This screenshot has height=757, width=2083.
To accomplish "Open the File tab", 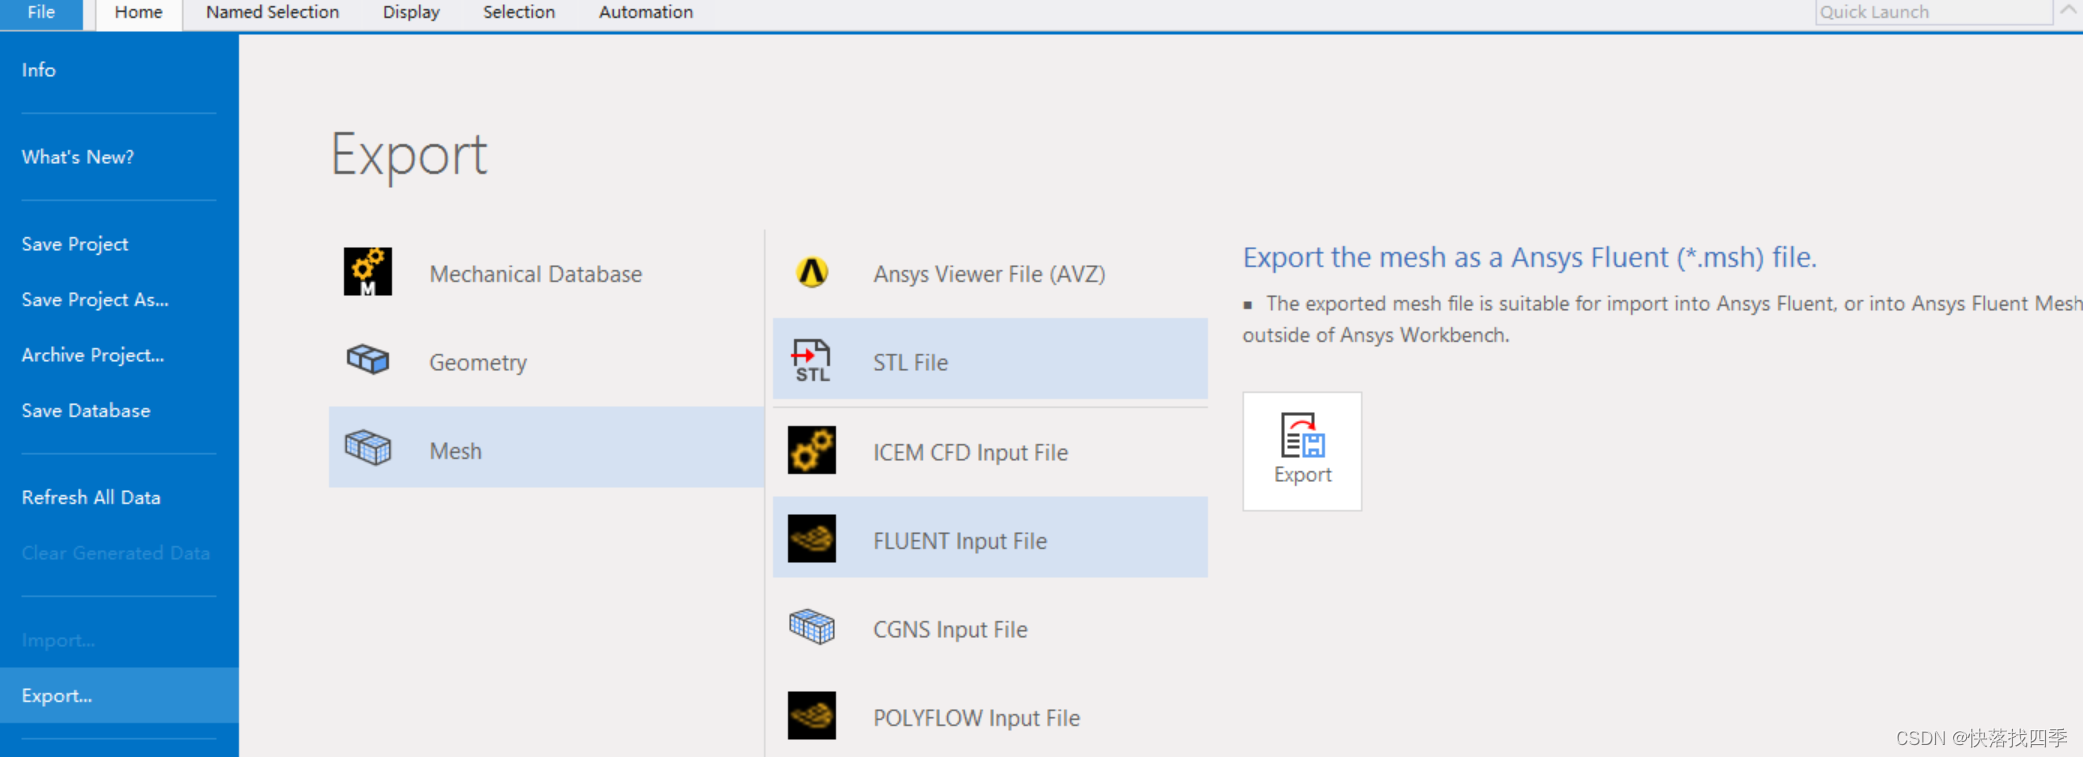I will tap(41, 13).
